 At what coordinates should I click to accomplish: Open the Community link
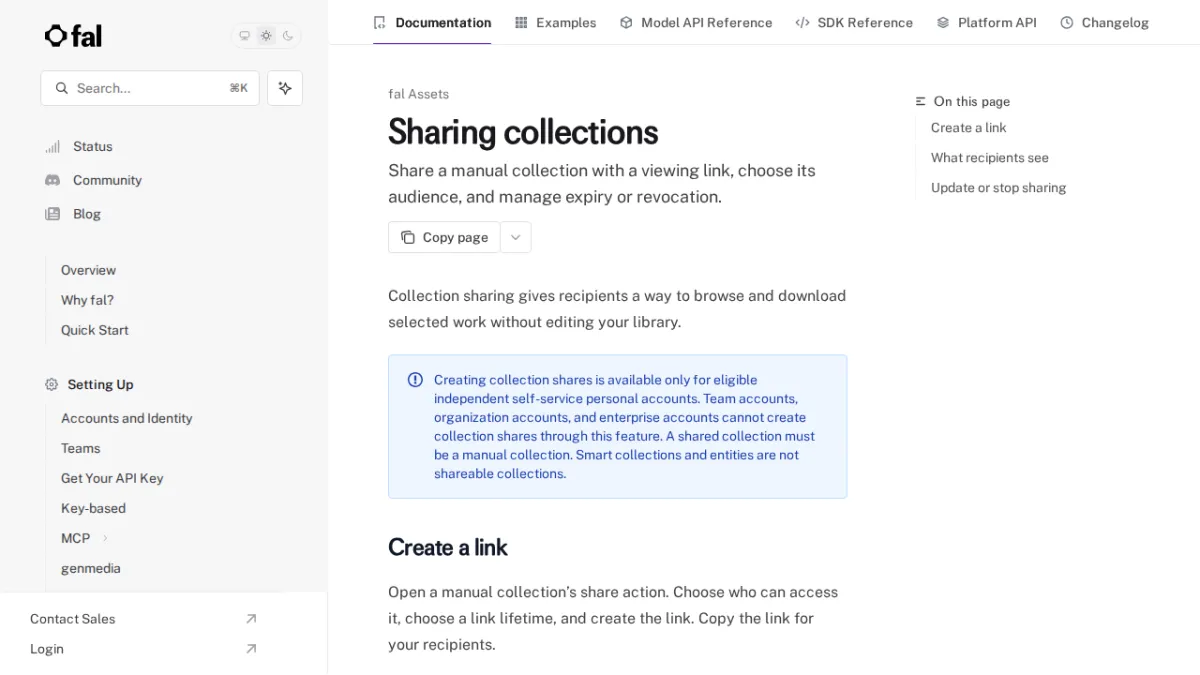pos(107,180)
